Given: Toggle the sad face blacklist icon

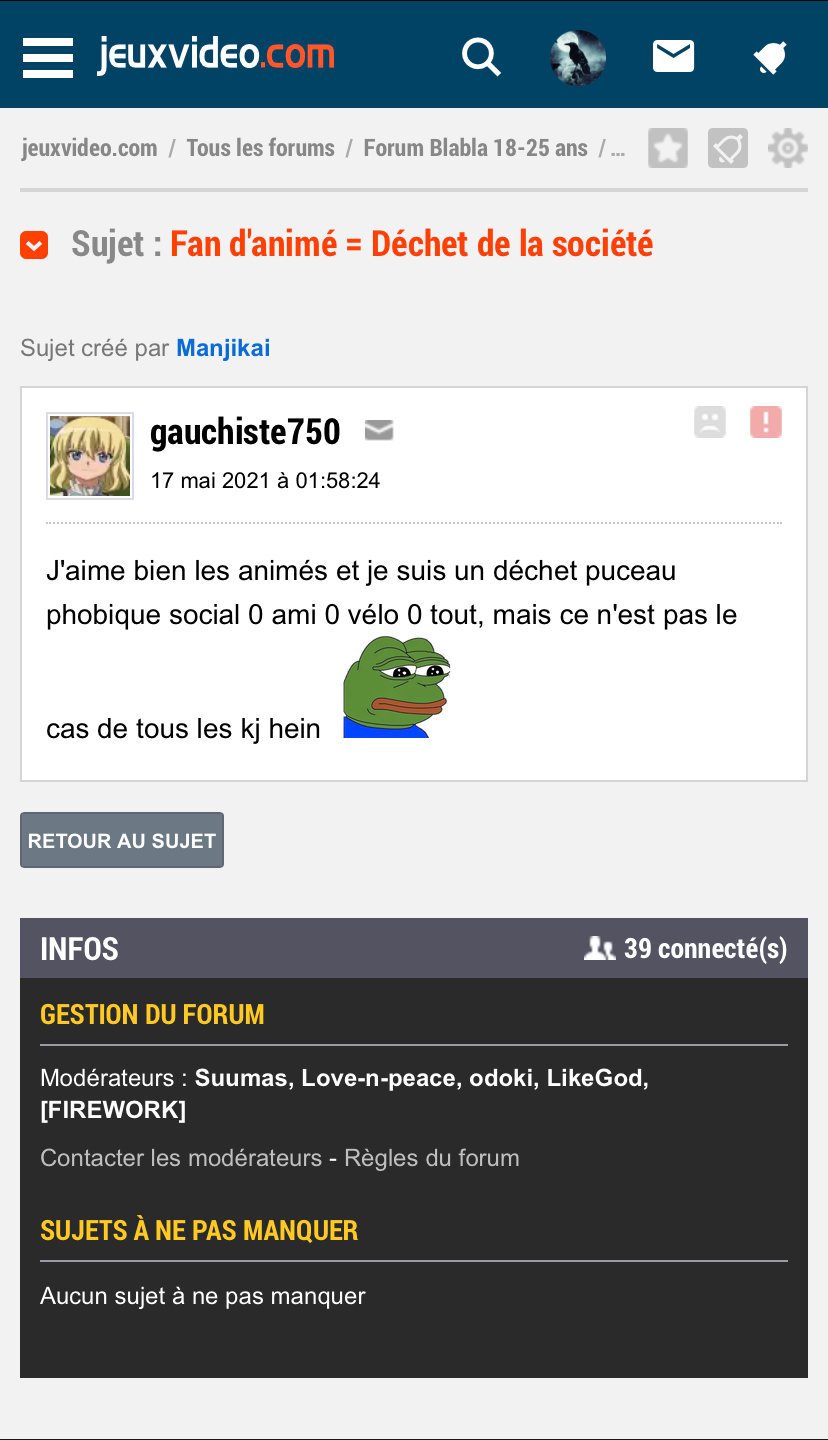Looking at the screenshot, I should click(x=710, y=423).
